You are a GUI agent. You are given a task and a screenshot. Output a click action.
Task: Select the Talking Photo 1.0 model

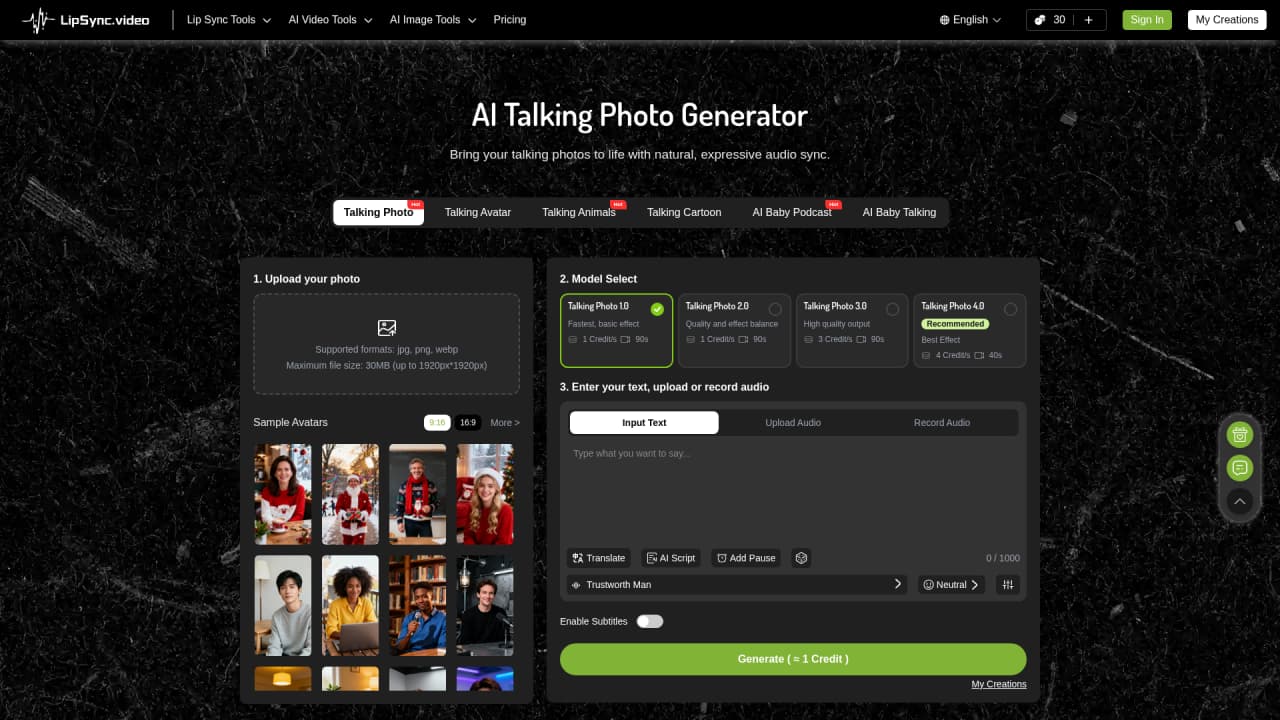tap(617, 330)
